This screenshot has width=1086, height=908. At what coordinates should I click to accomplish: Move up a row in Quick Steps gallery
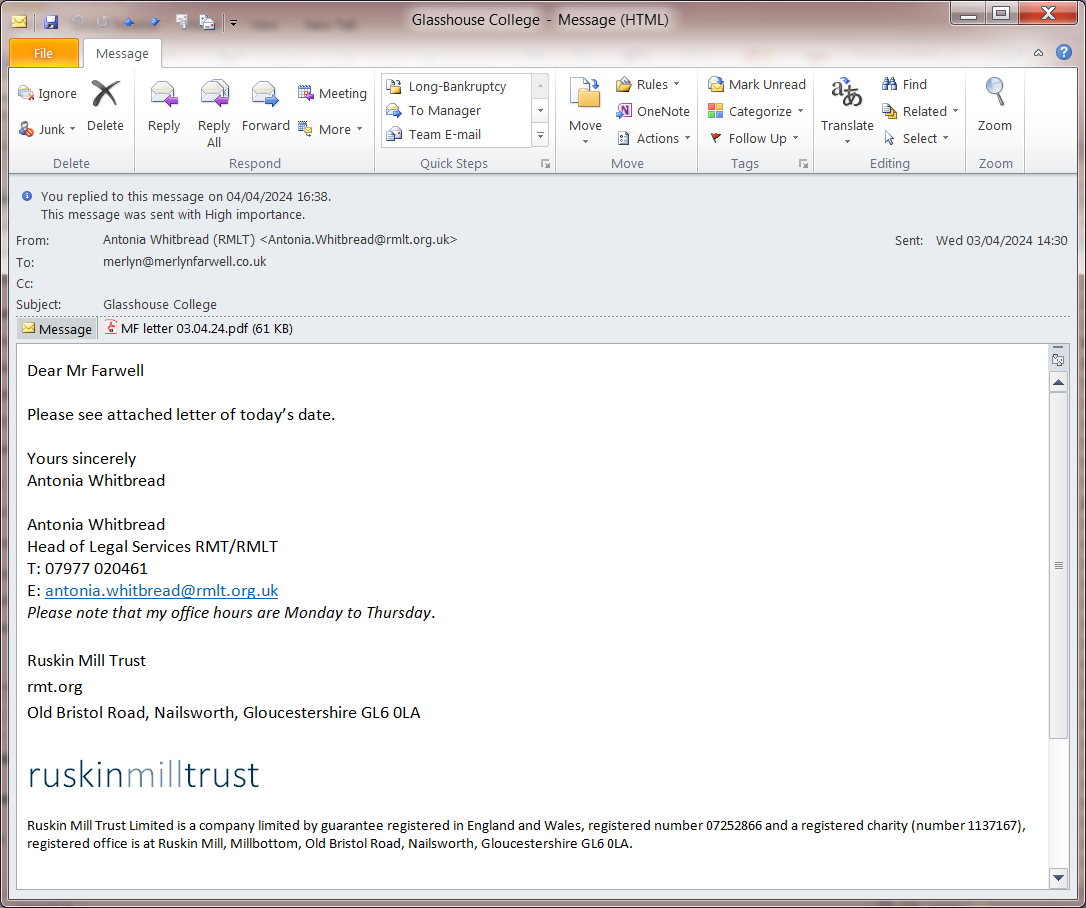[x=540, y=86]
